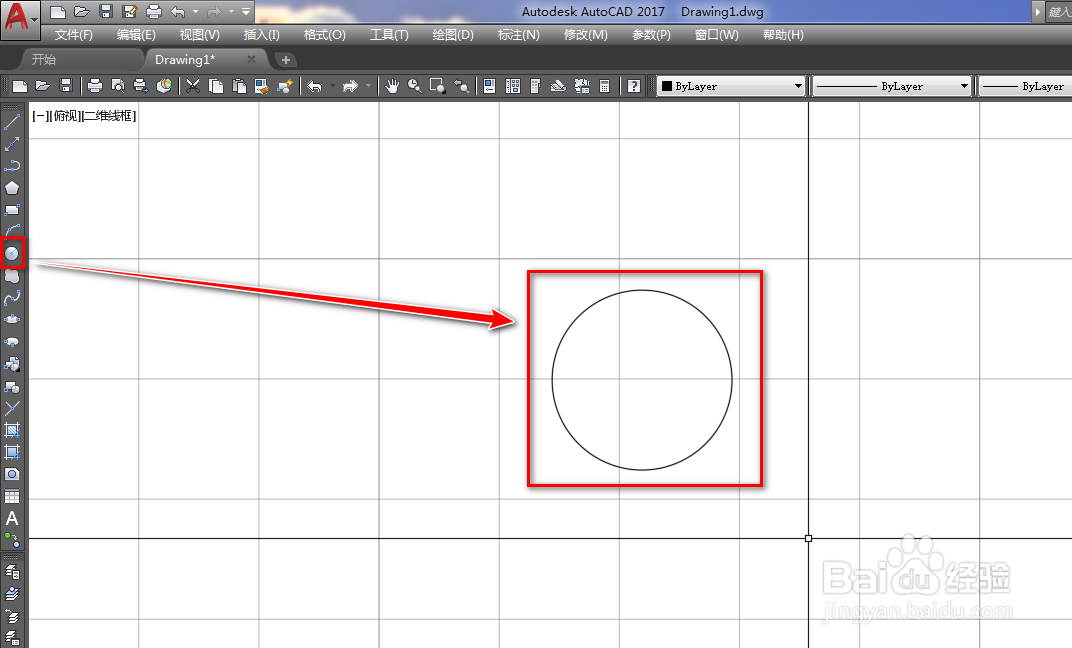Screen dimensions: 1072x648
Task: Select the Ellipse Arc tool
Action: [12, 342]
